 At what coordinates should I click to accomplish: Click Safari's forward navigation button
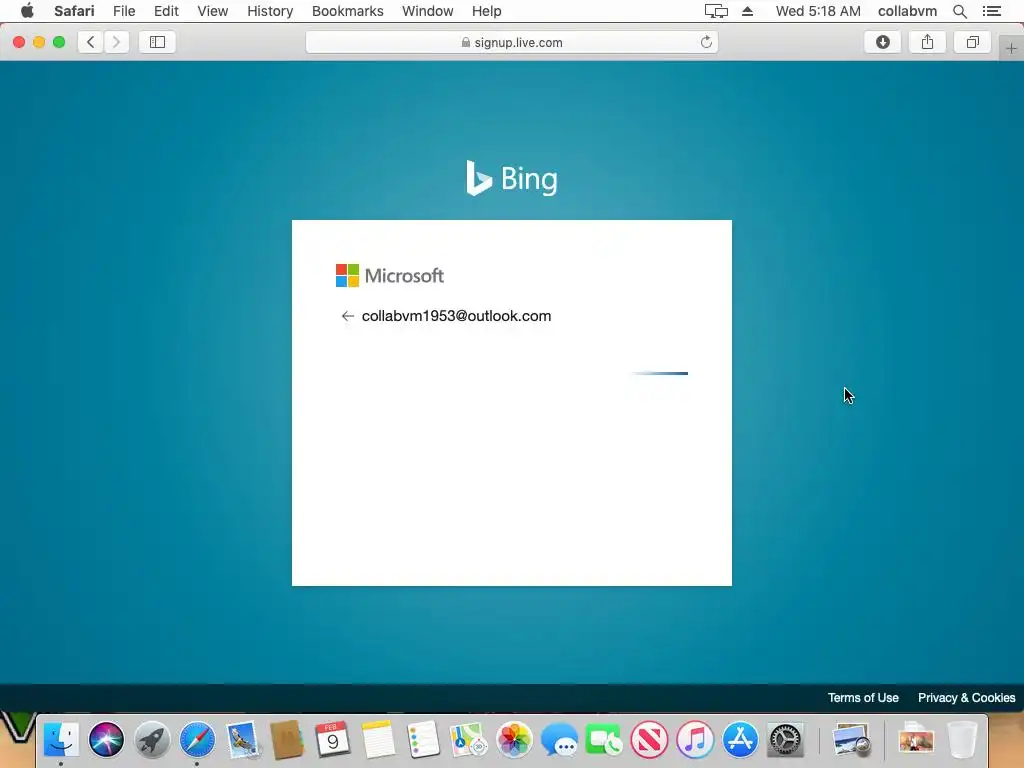coord(116,42)
